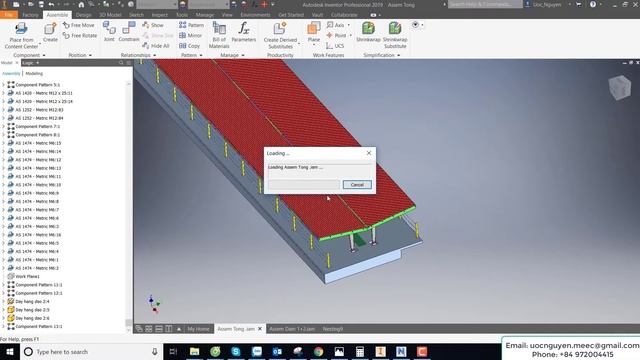Expand Component Pattern 7:1 tree node
Screen dimensions: 640x360
coord(4,127)
